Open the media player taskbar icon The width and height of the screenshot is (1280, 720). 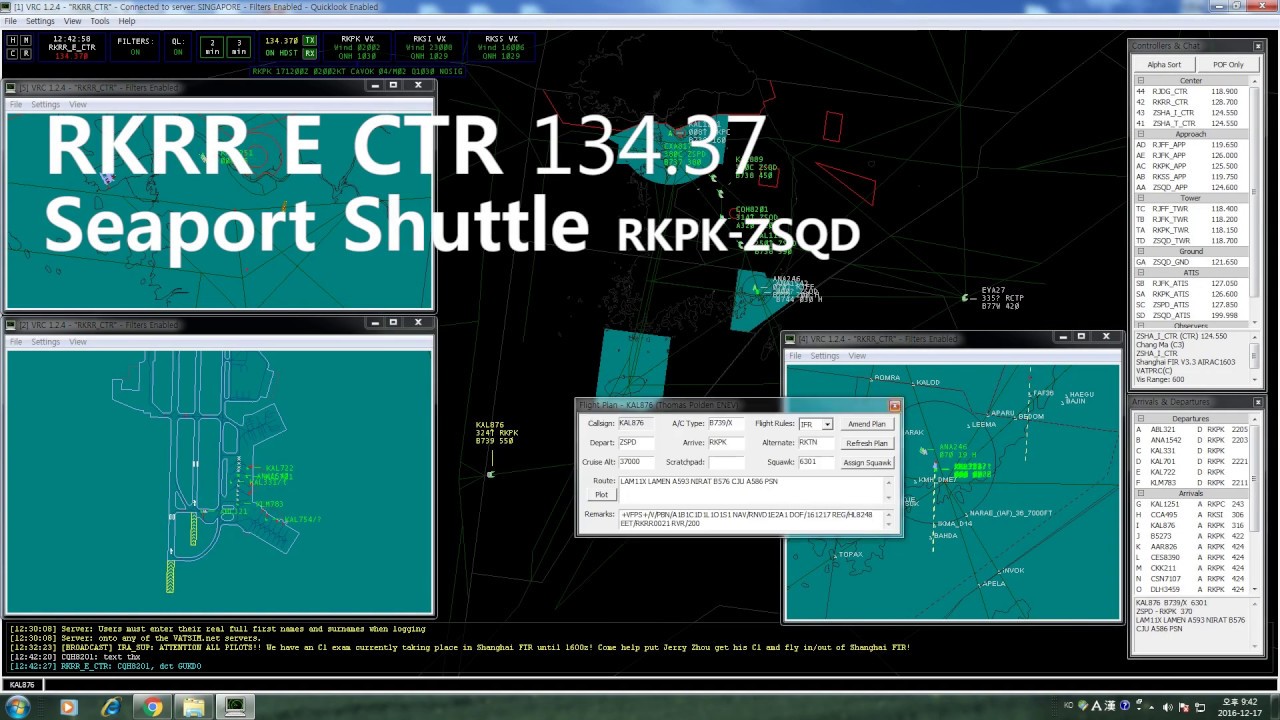point(68,707)
